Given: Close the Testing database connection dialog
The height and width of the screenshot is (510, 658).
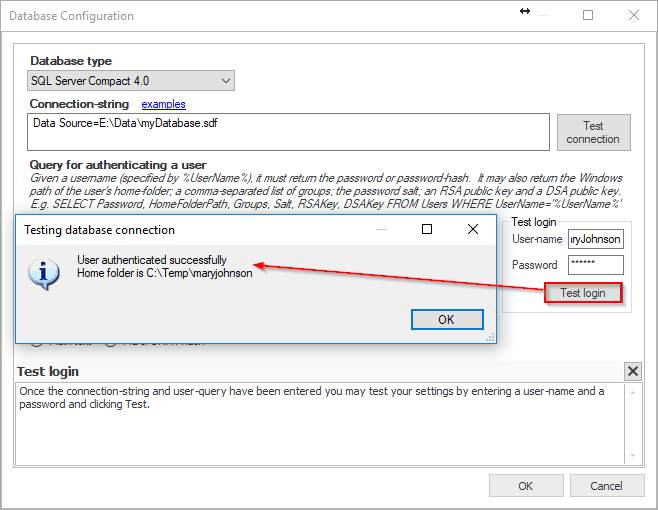Looking at the screenshot, I should point(473,229).
